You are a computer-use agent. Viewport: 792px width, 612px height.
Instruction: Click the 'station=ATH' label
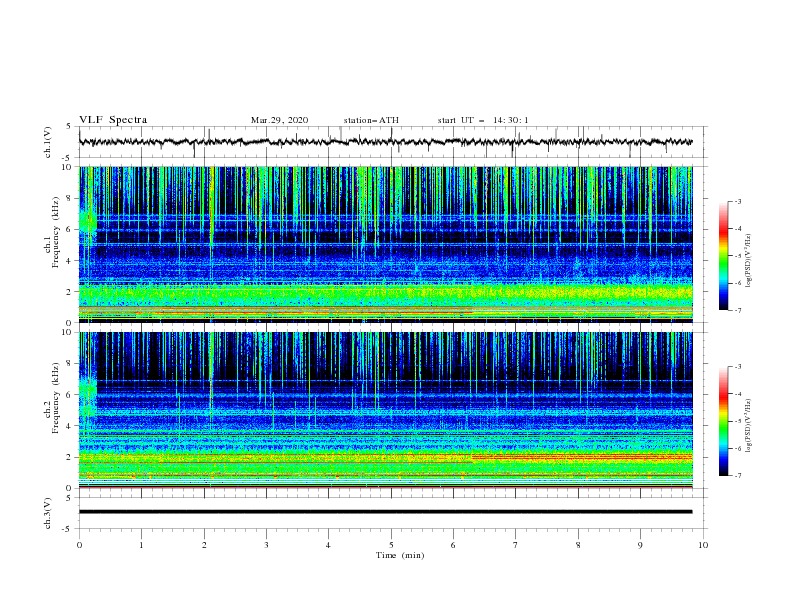coord(371,120)
